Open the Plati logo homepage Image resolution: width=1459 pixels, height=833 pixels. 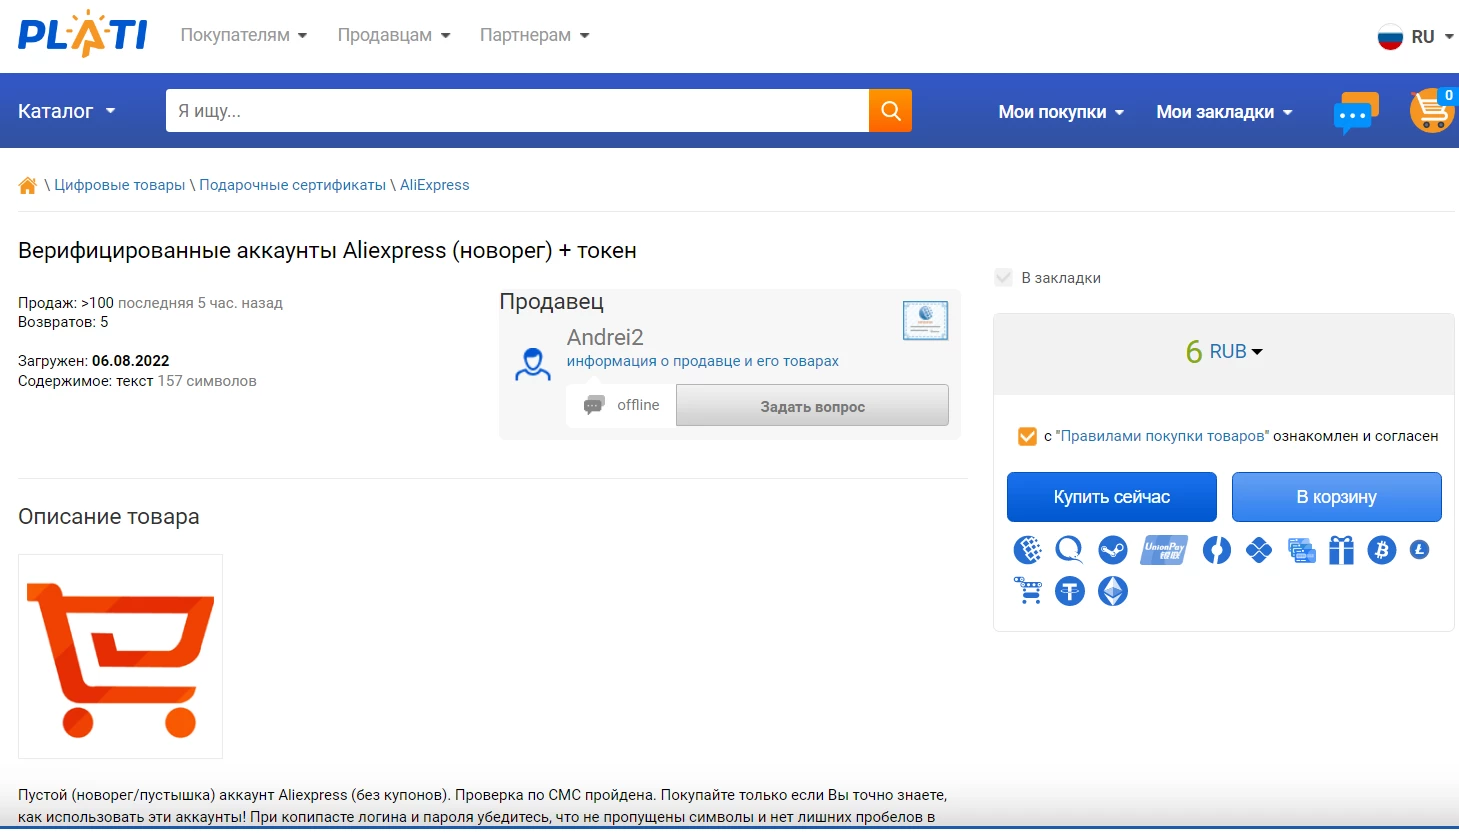tap(82, 34)
